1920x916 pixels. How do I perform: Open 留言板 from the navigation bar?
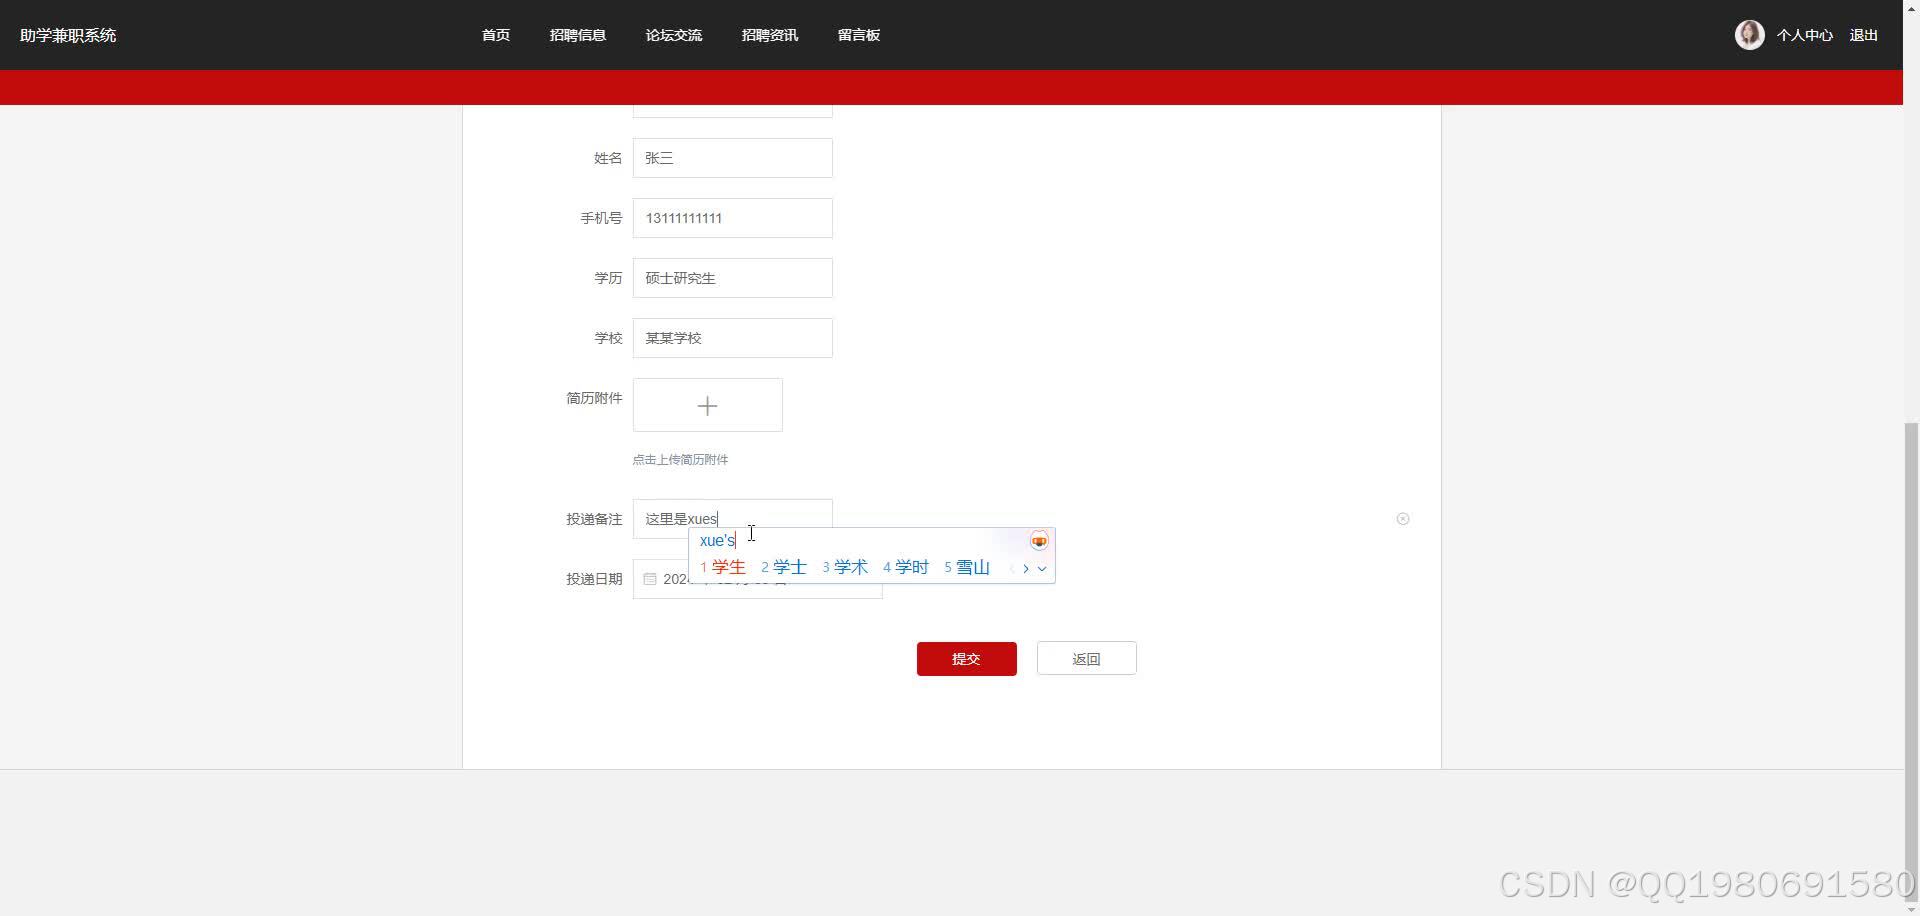pyautogui.click(x=859, y=34)
